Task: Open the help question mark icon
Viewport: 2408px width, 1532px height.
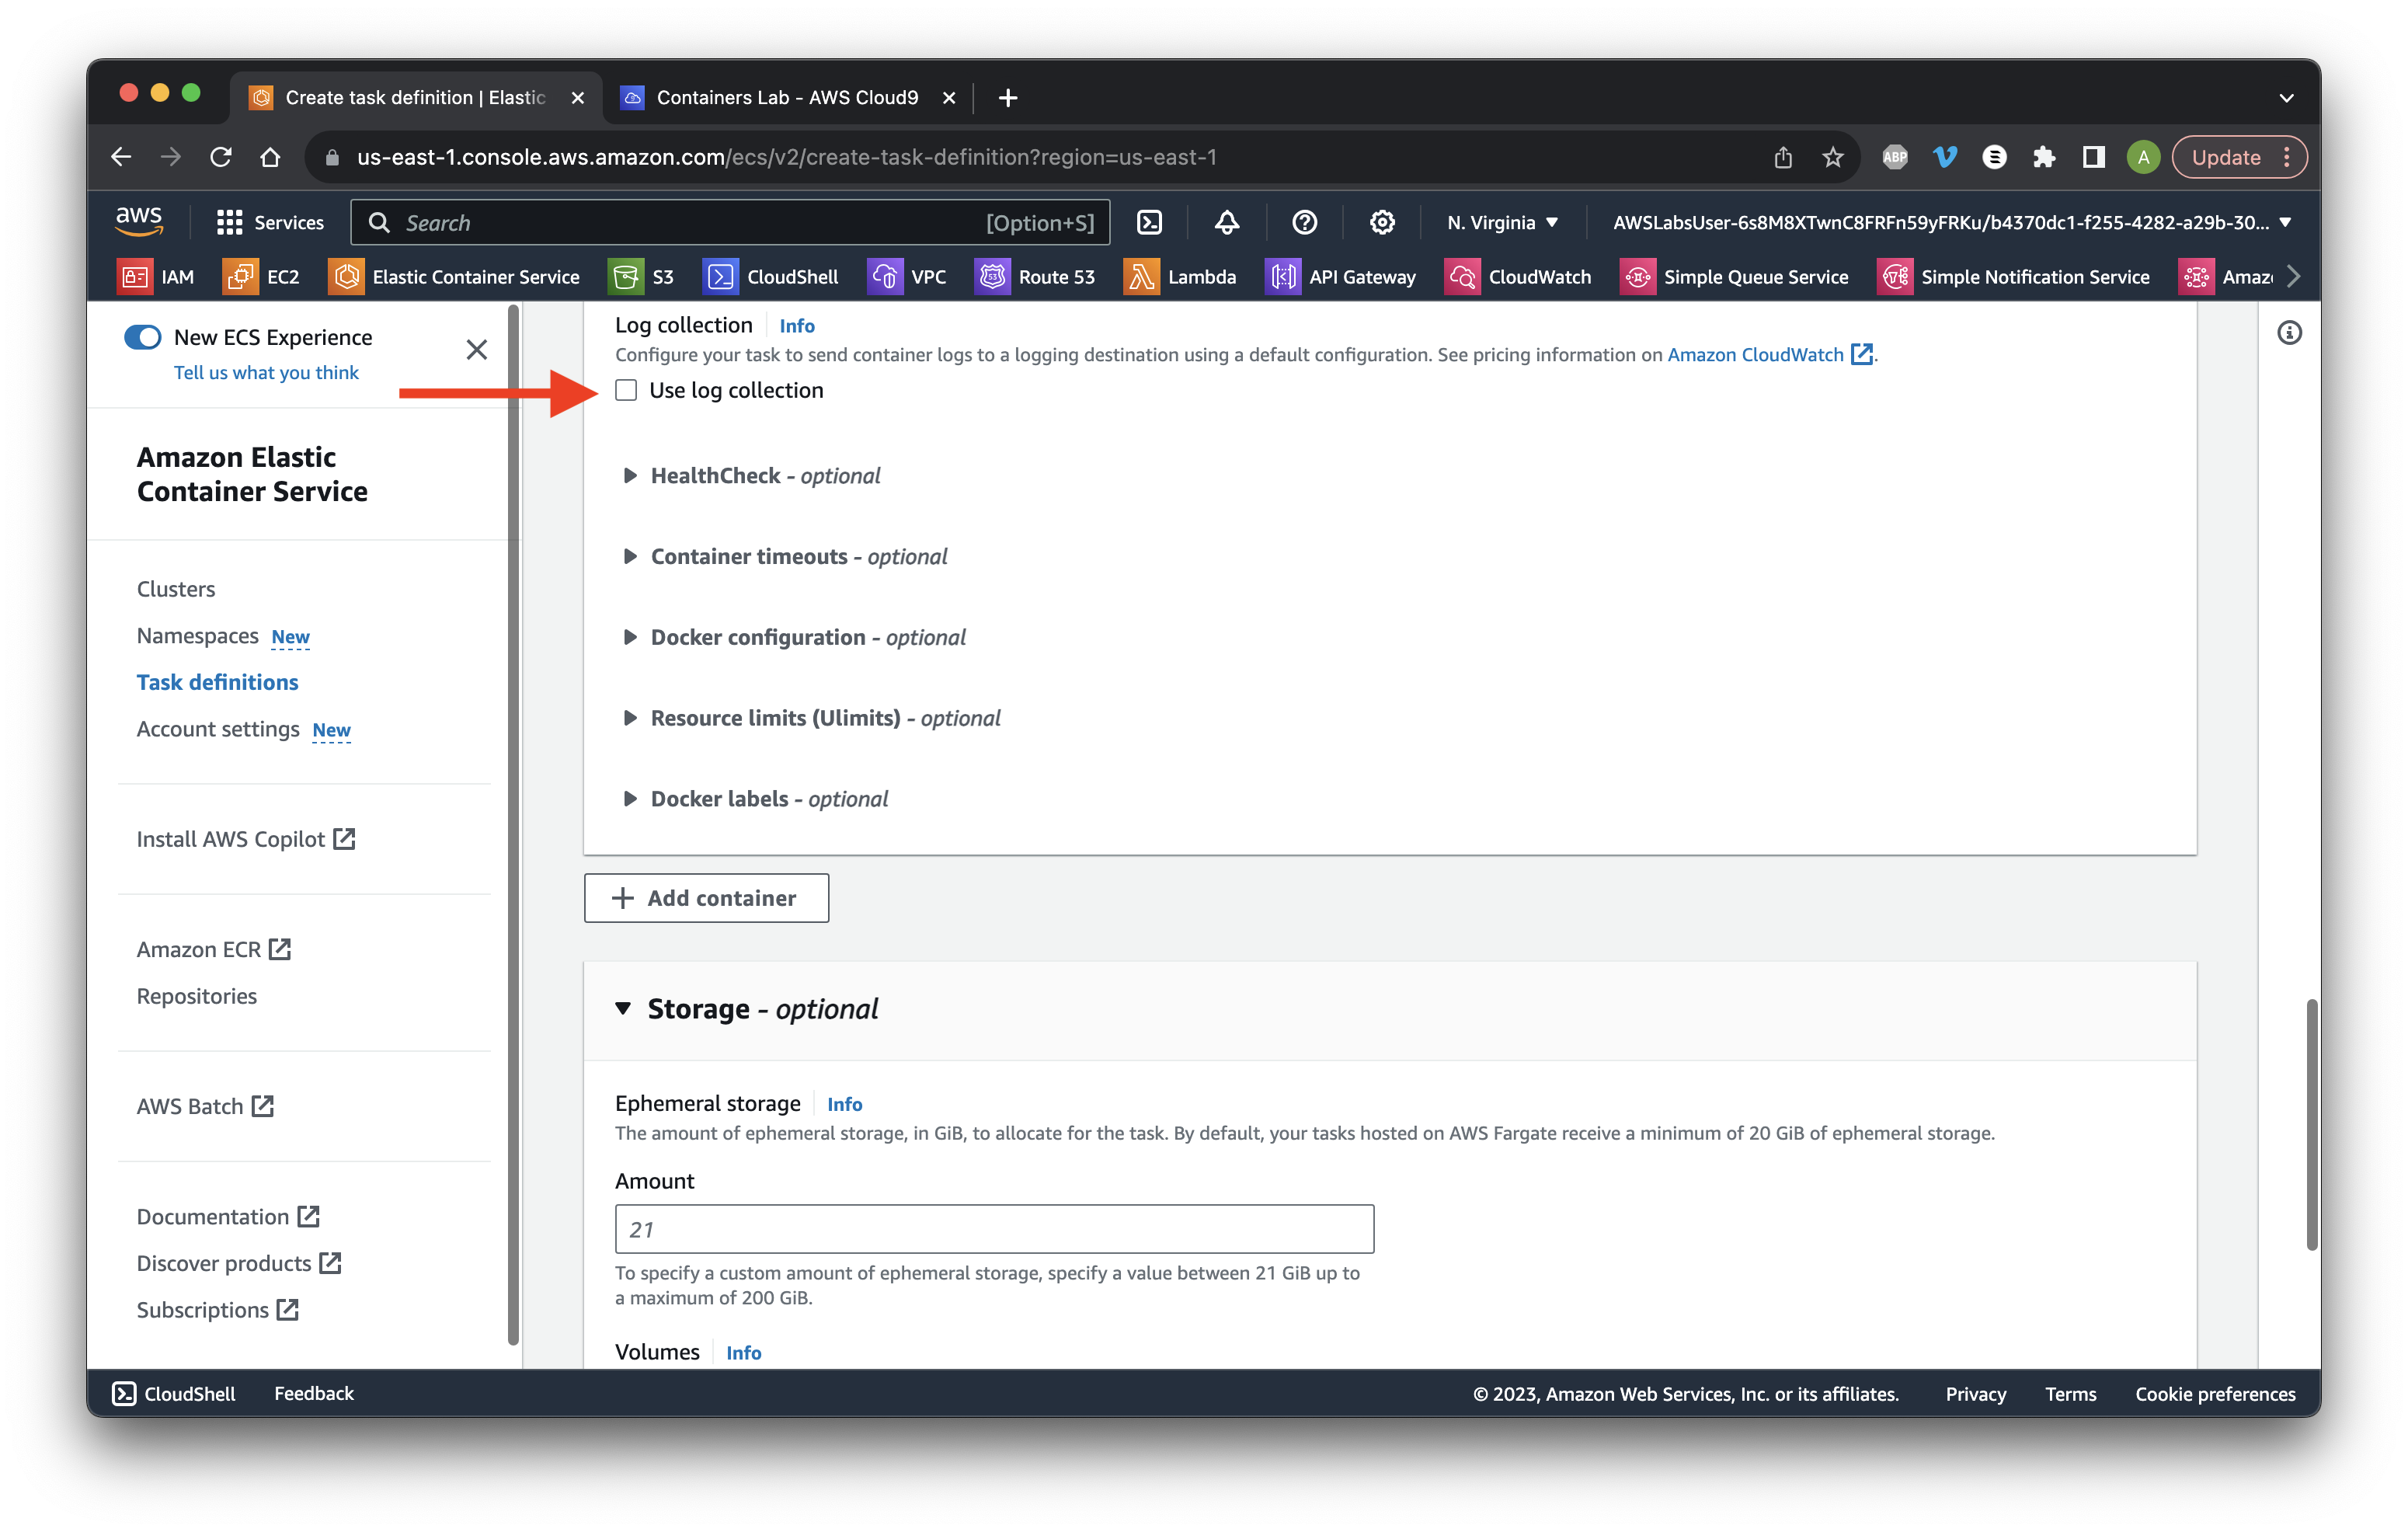Action: [1304, 222]
